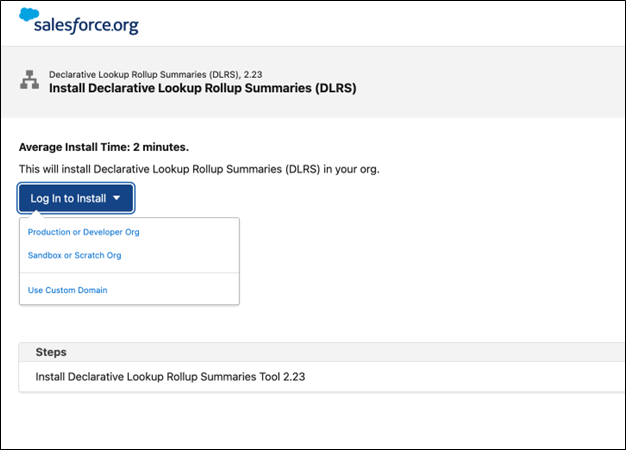Select Use Custom Domain option
Screen dimensions: 626x450
(67, 290)
